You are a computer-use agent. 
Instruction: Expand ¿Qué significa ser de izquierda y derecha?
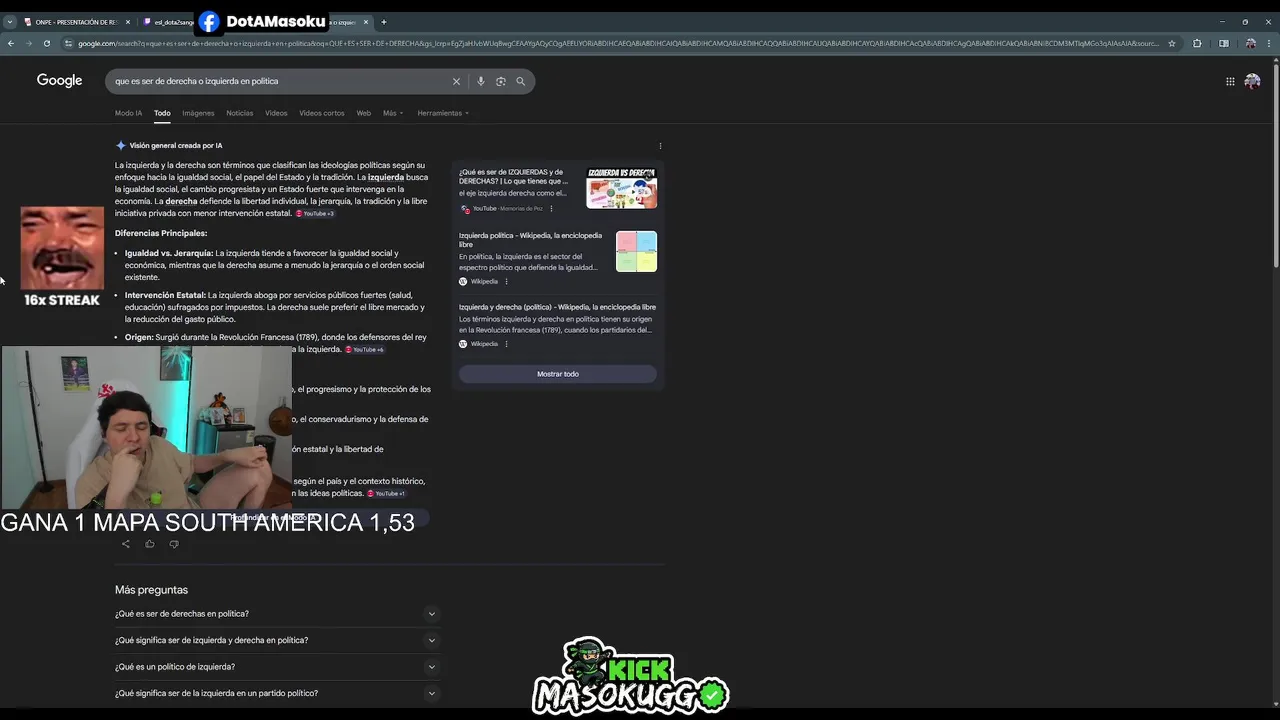(x=277, y=640)
